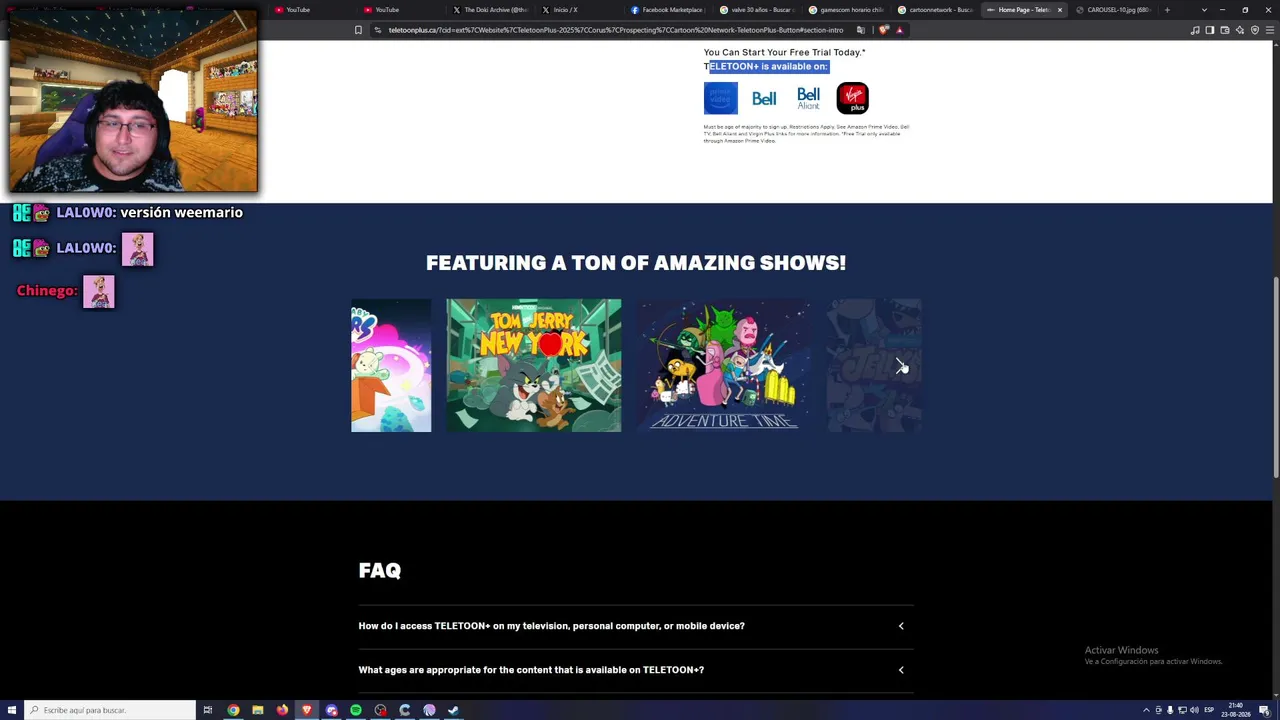Click the 'FEATURING A TON OF AMAZING SHOWS!' heading
The height and width of the screenshot is (720, 1280).
pos(636,263)
